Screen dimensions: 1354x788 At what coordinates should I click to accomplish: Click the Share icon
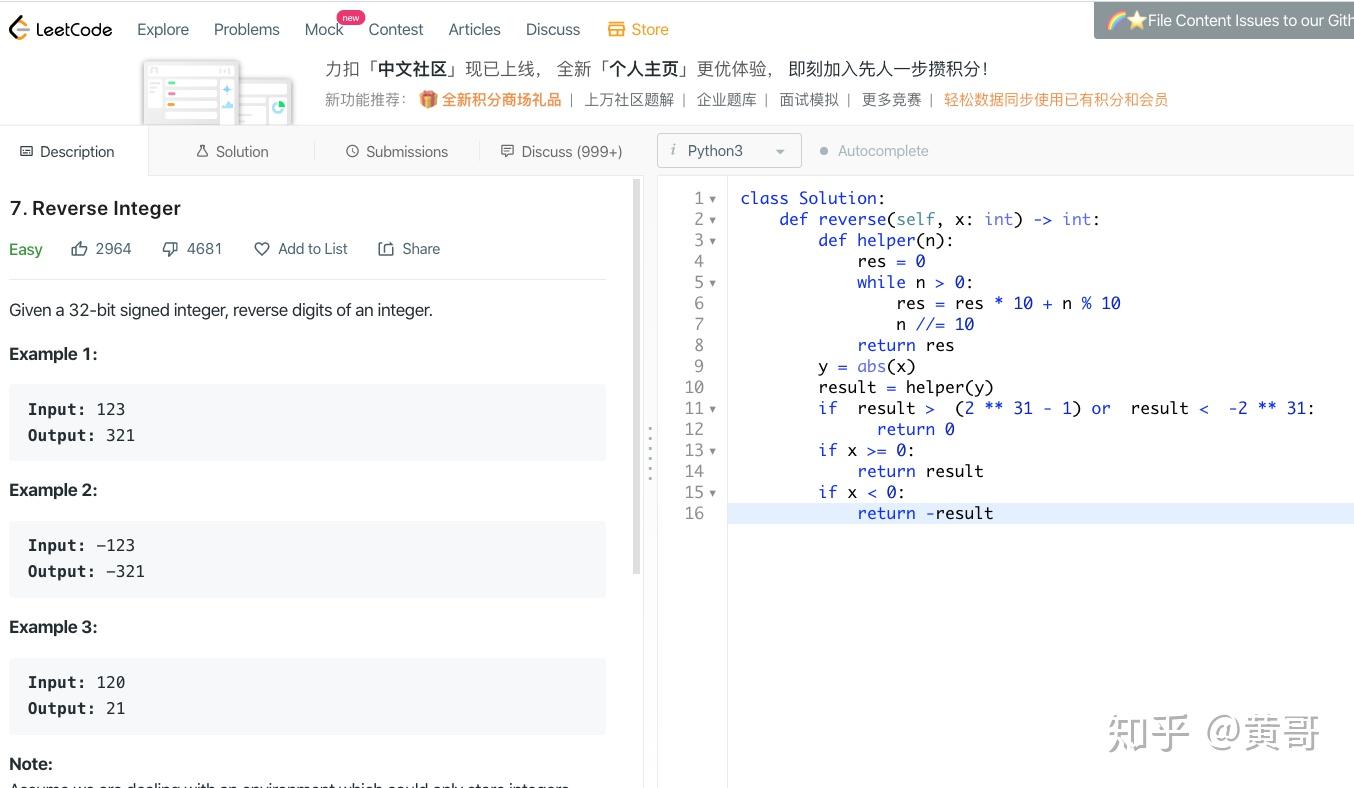[x=386, y=249]
